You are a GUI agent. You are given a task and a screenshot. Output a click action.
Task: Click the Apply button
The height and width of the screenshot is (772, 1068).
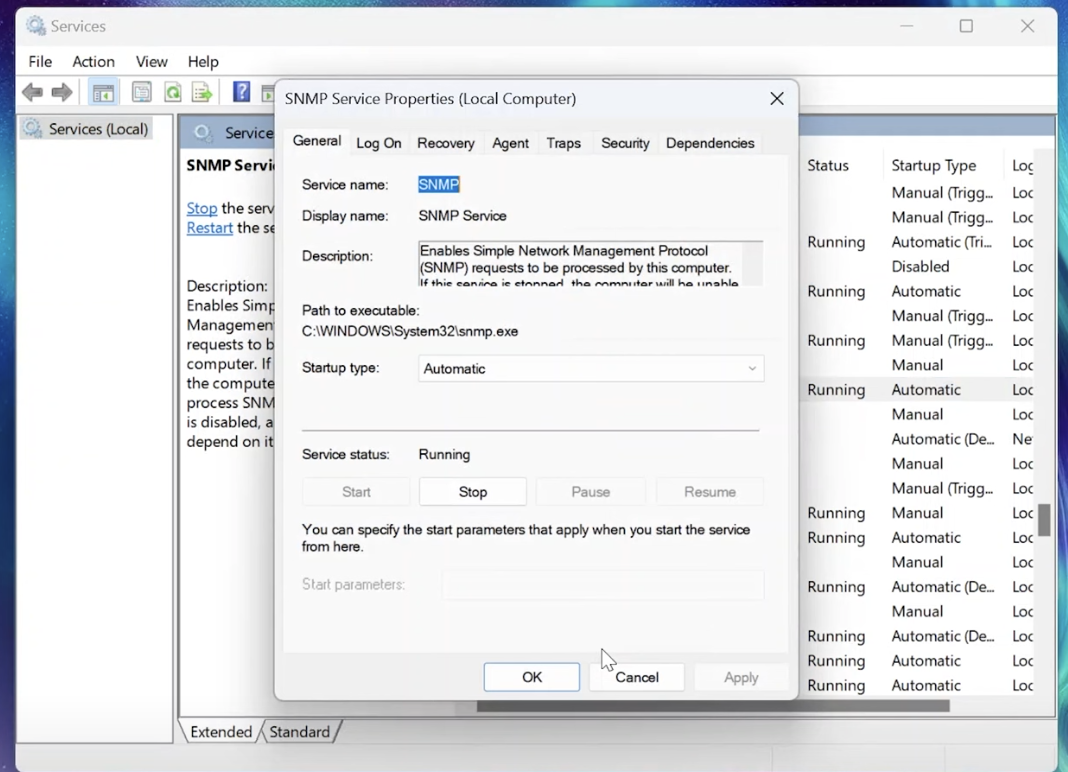(741, 677)
